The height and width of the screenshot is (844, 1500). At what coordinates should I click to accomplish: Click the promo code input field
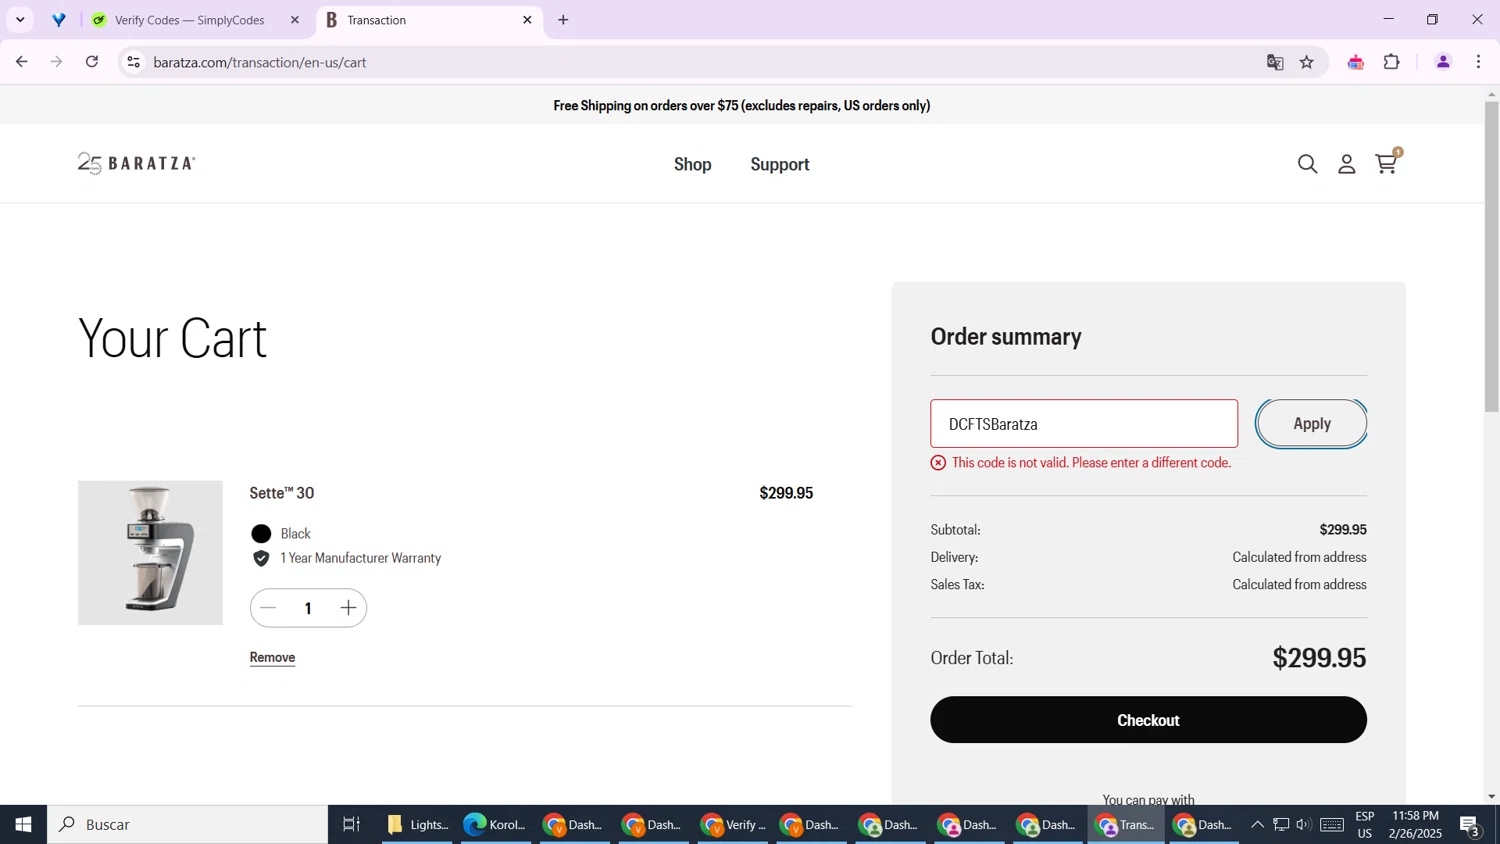(1084, 424)
